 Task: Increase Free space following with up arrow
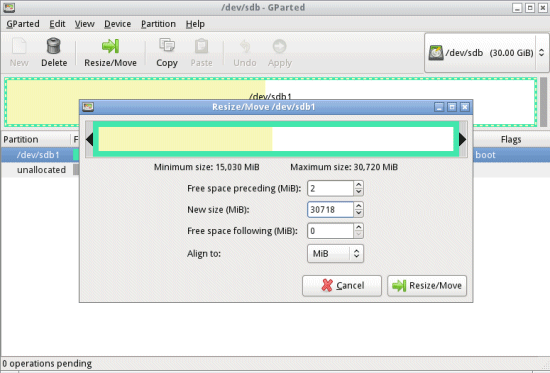(x=358, y=227)
